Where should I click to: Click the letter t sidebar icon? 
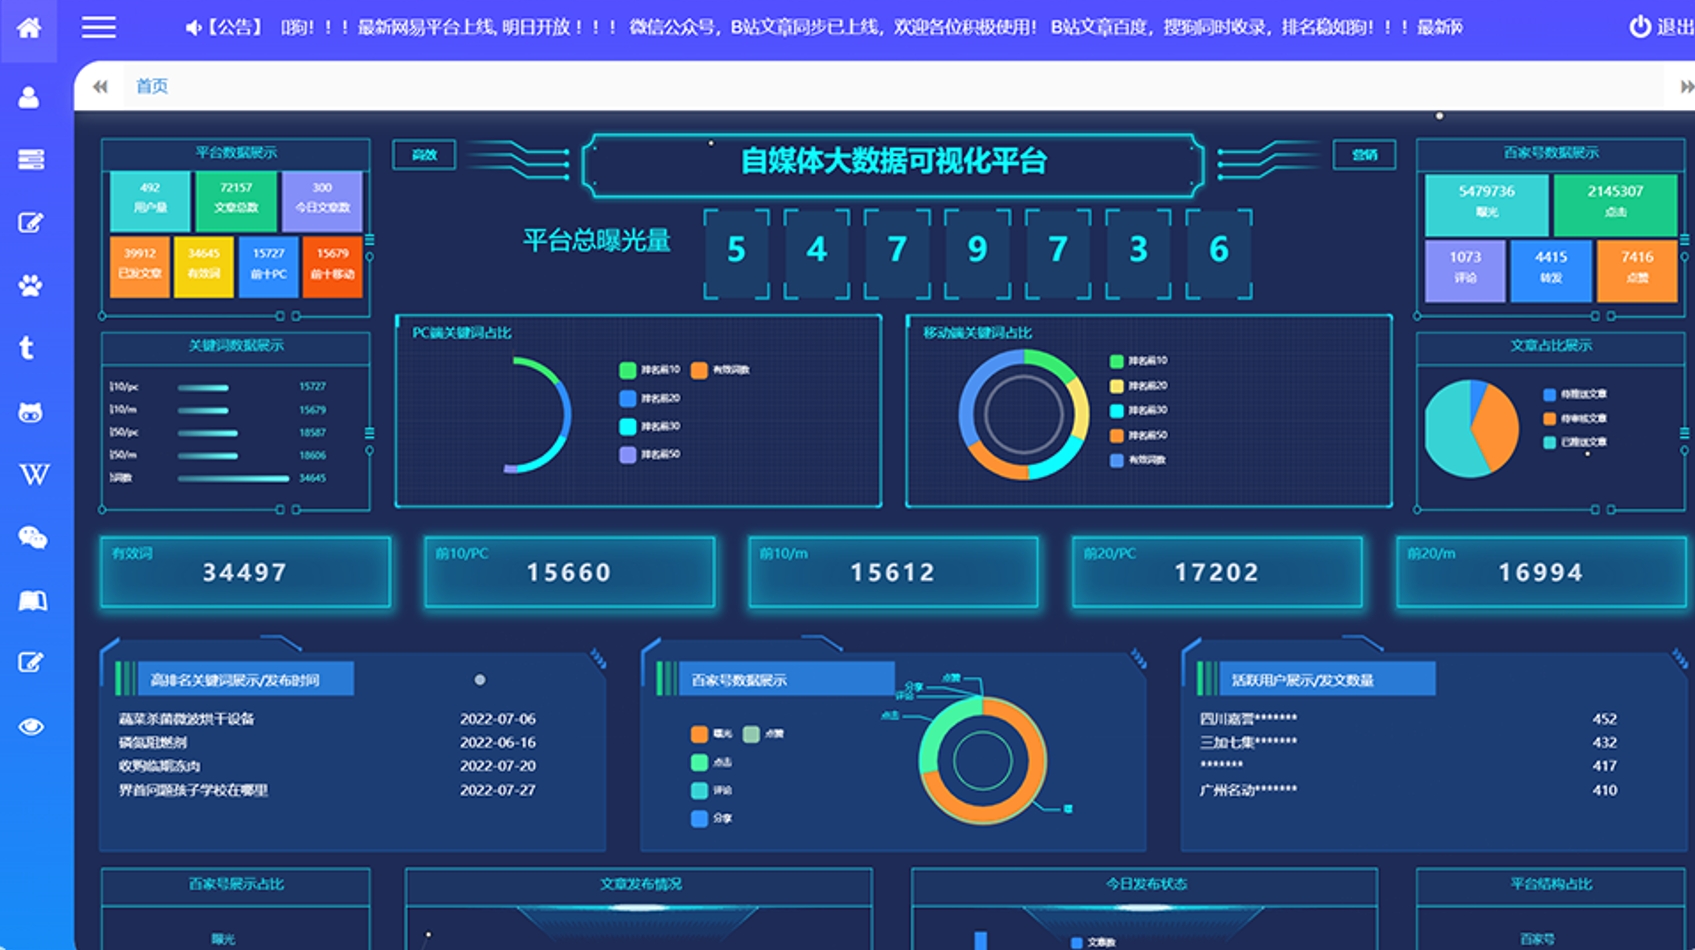click(x=27, y=348)
